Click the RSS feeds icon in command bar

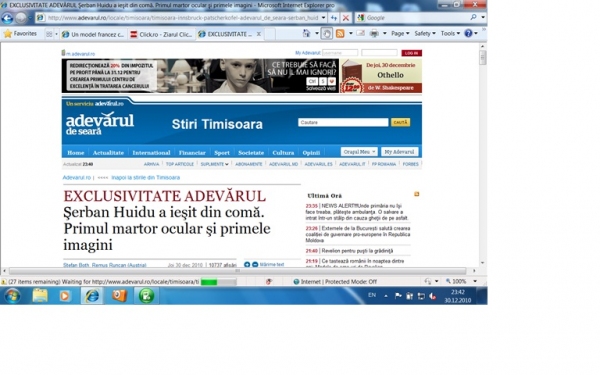[x=340, y=34]
